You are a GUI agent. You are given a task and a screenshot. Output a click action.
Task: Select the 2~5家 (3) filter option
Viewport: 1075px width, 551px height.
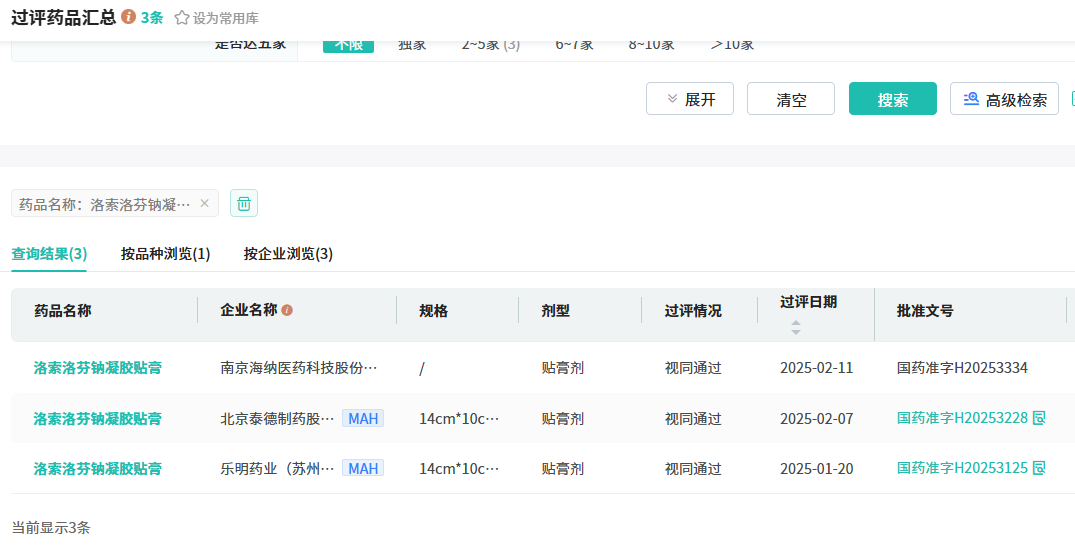pyautogui.click(x=490, y=44)
